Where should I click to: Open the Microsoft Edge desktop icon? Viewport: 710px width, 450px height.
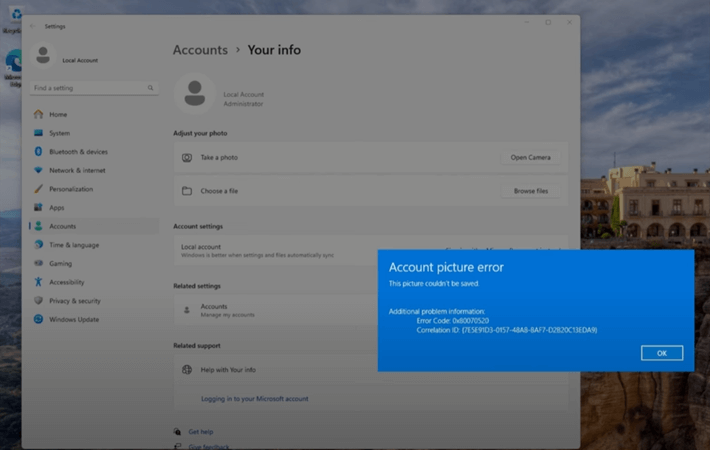point(14,67)
